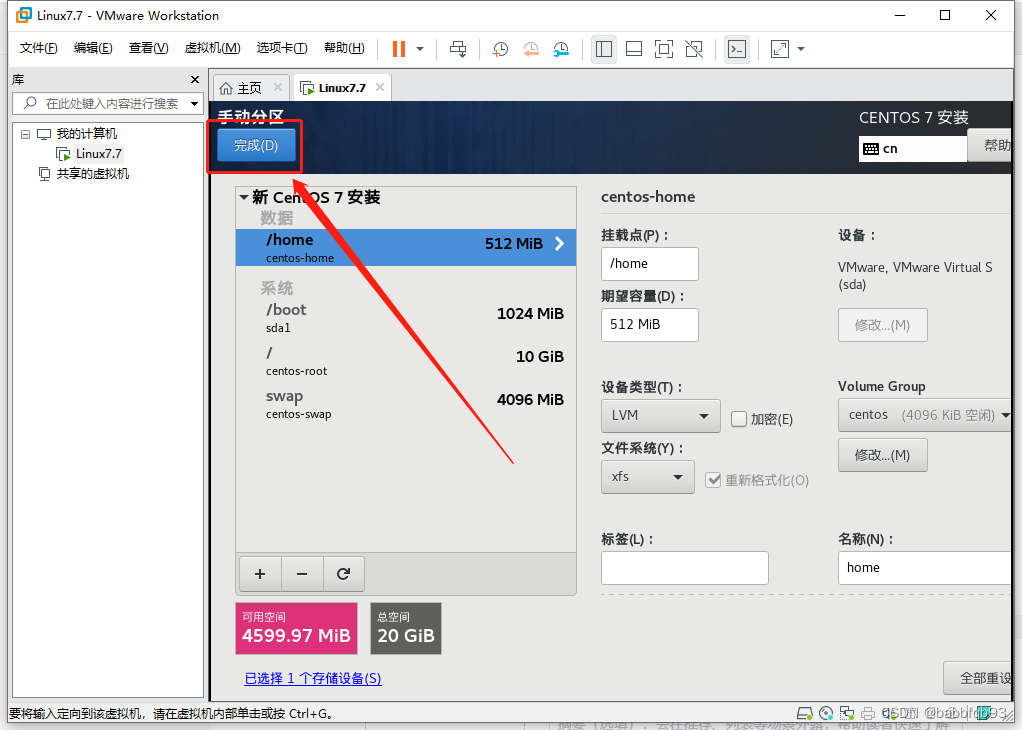This screenshot has height=730, width=1022.
Task: Switch to Unity mode icon
Action: tap(694, 49)
